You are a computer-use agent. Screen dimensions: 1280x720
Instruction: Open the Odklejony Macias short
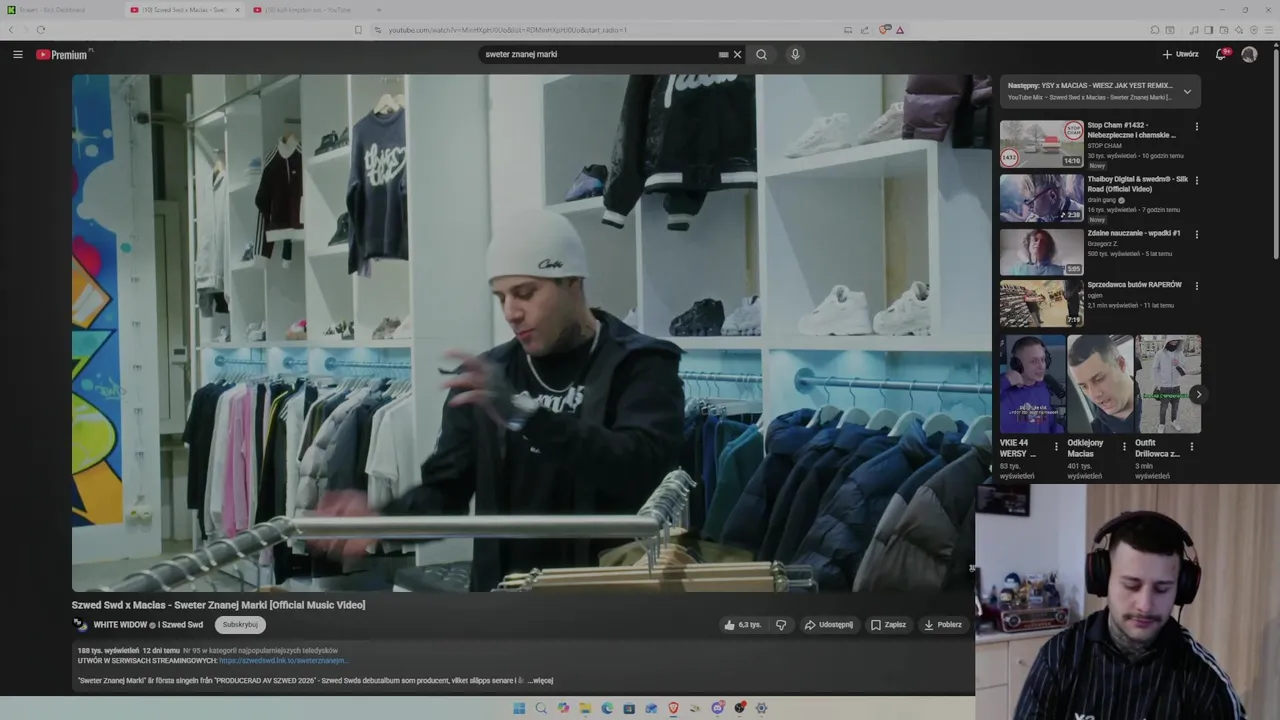(1100, 384)
